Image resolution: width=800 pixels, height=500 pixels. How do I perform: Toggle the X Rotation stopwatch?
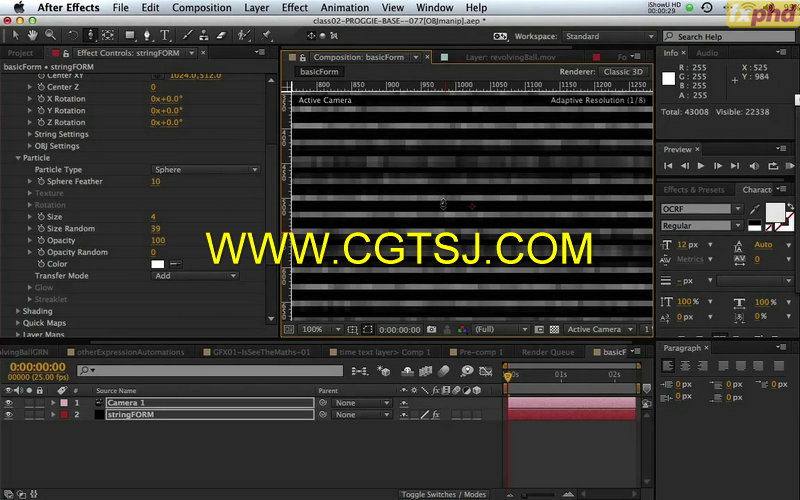click(41, 99)
